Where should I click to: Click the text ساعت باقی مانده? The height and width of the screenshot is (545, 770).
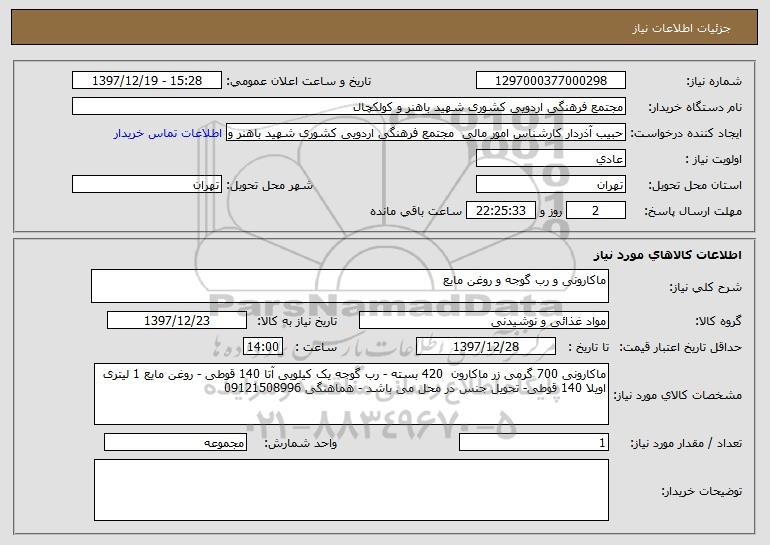click(416, 211)
